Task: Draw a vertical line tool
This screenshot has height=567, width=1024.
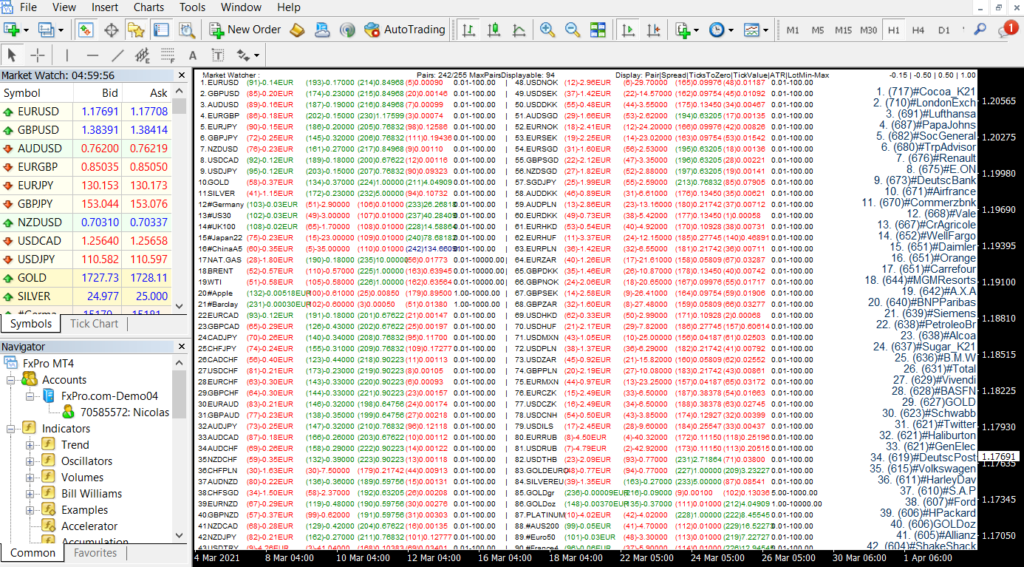Action: (67, 55)
